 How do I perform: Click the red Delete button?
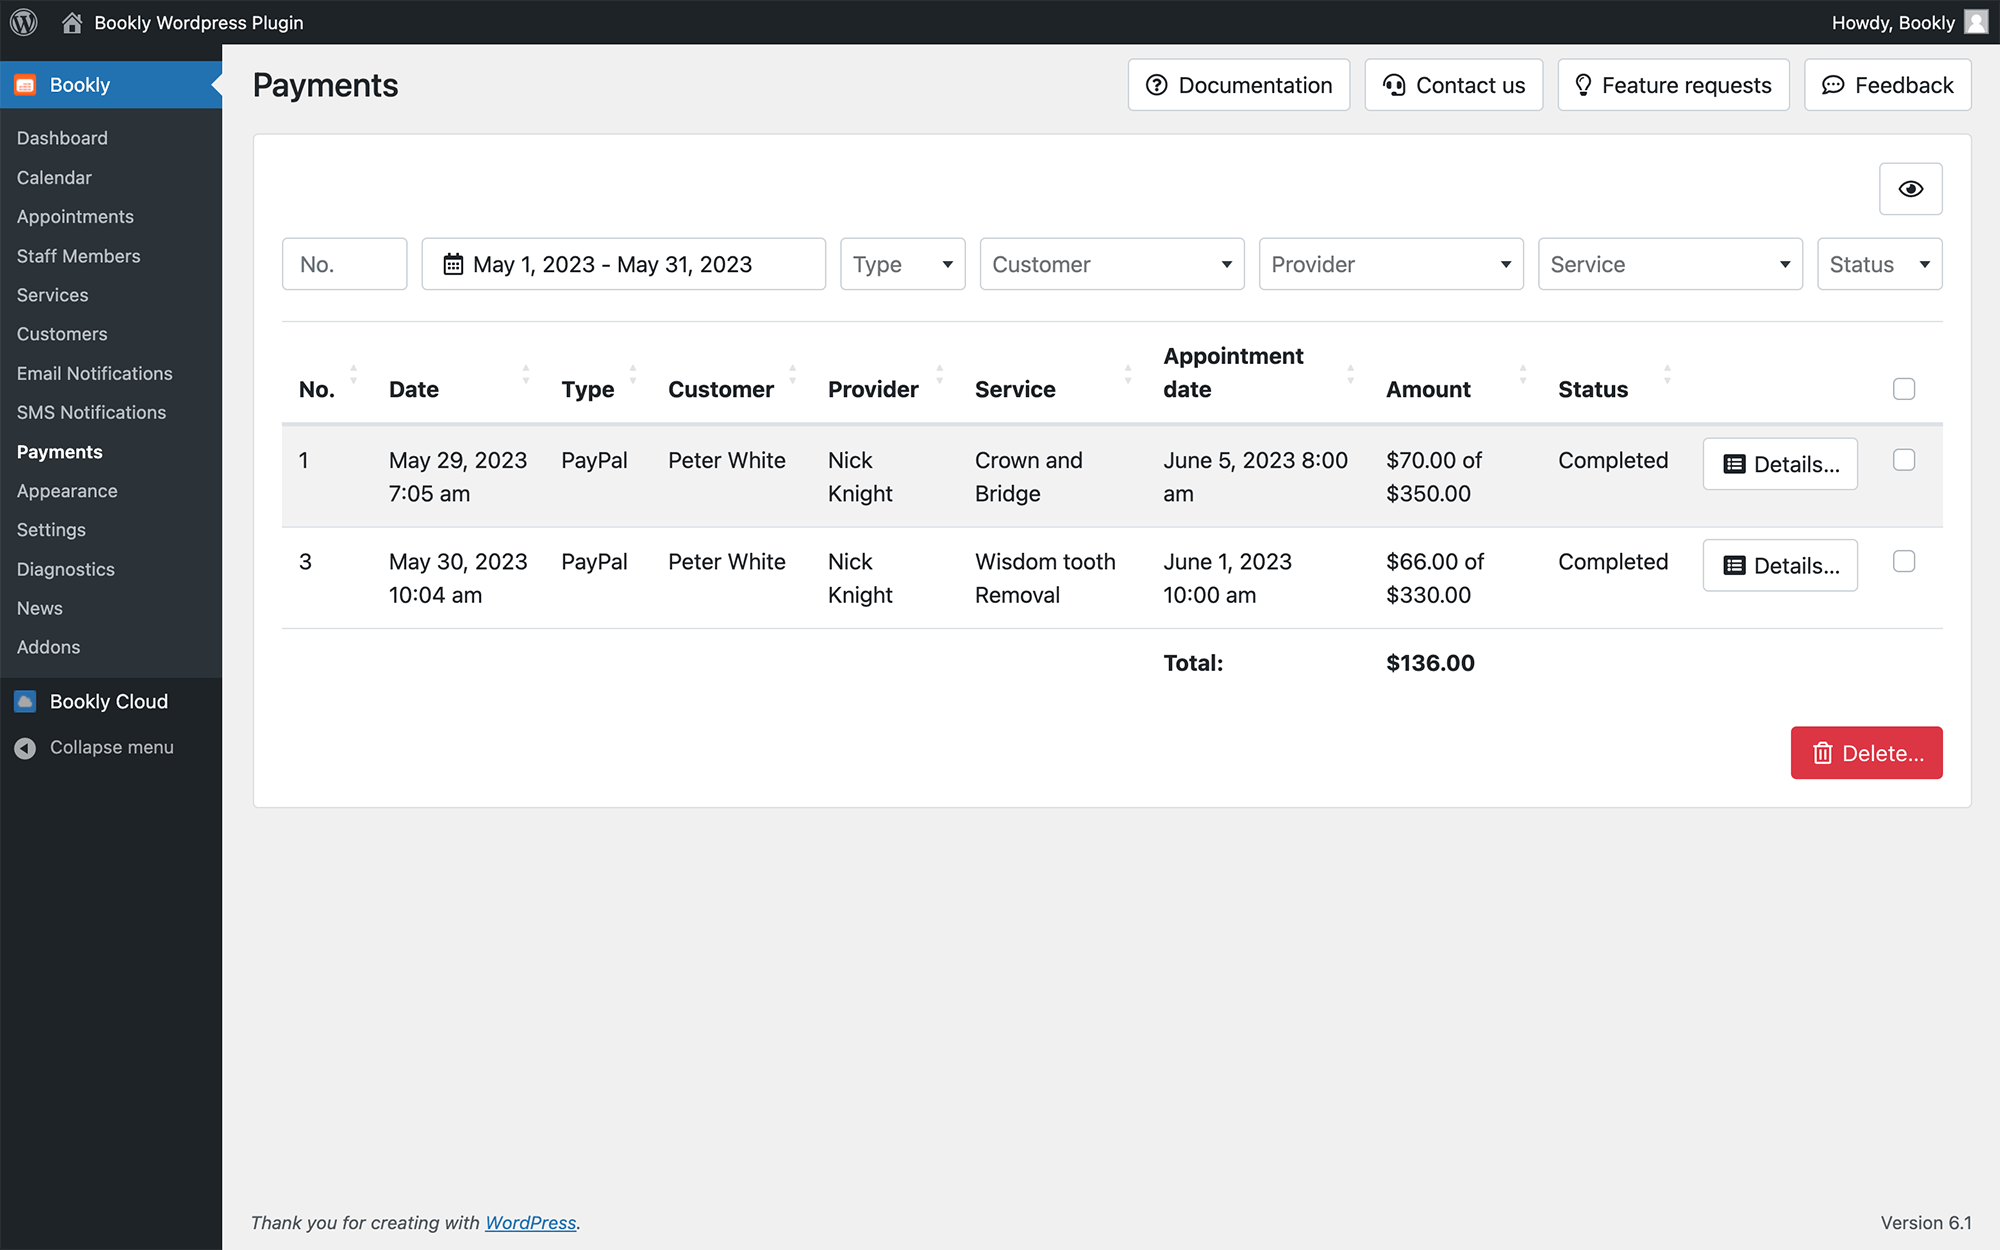click(x=1866, y=753)
